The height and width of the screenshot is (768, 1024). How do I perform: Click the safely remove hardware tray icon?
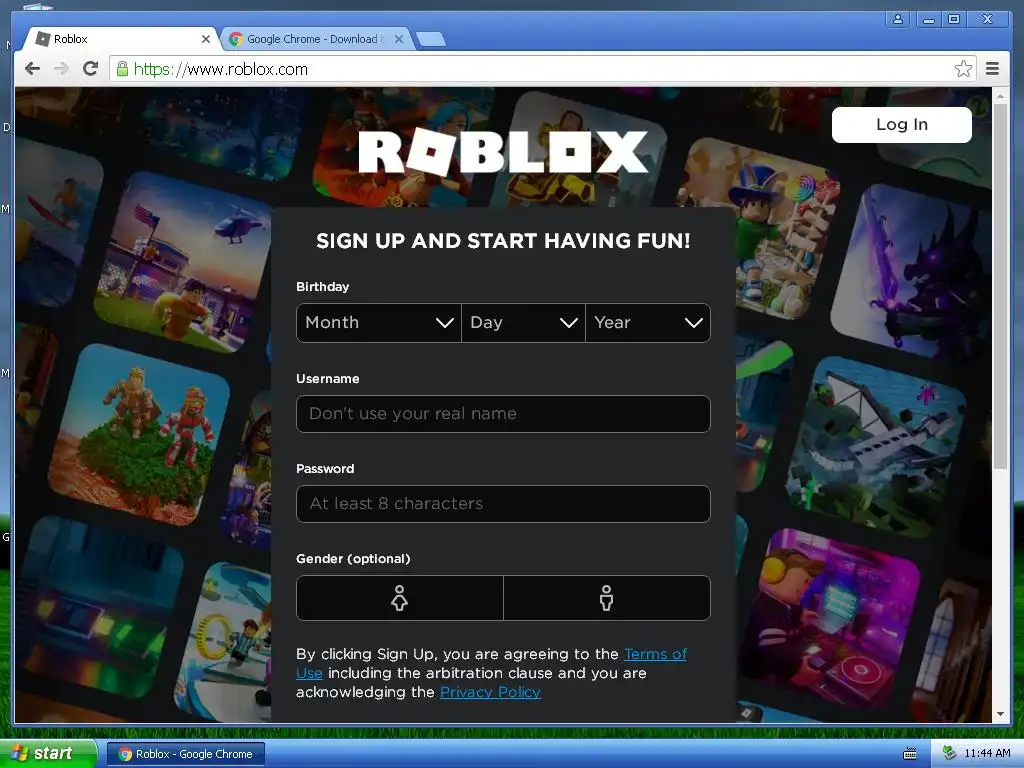pos(949,754)
